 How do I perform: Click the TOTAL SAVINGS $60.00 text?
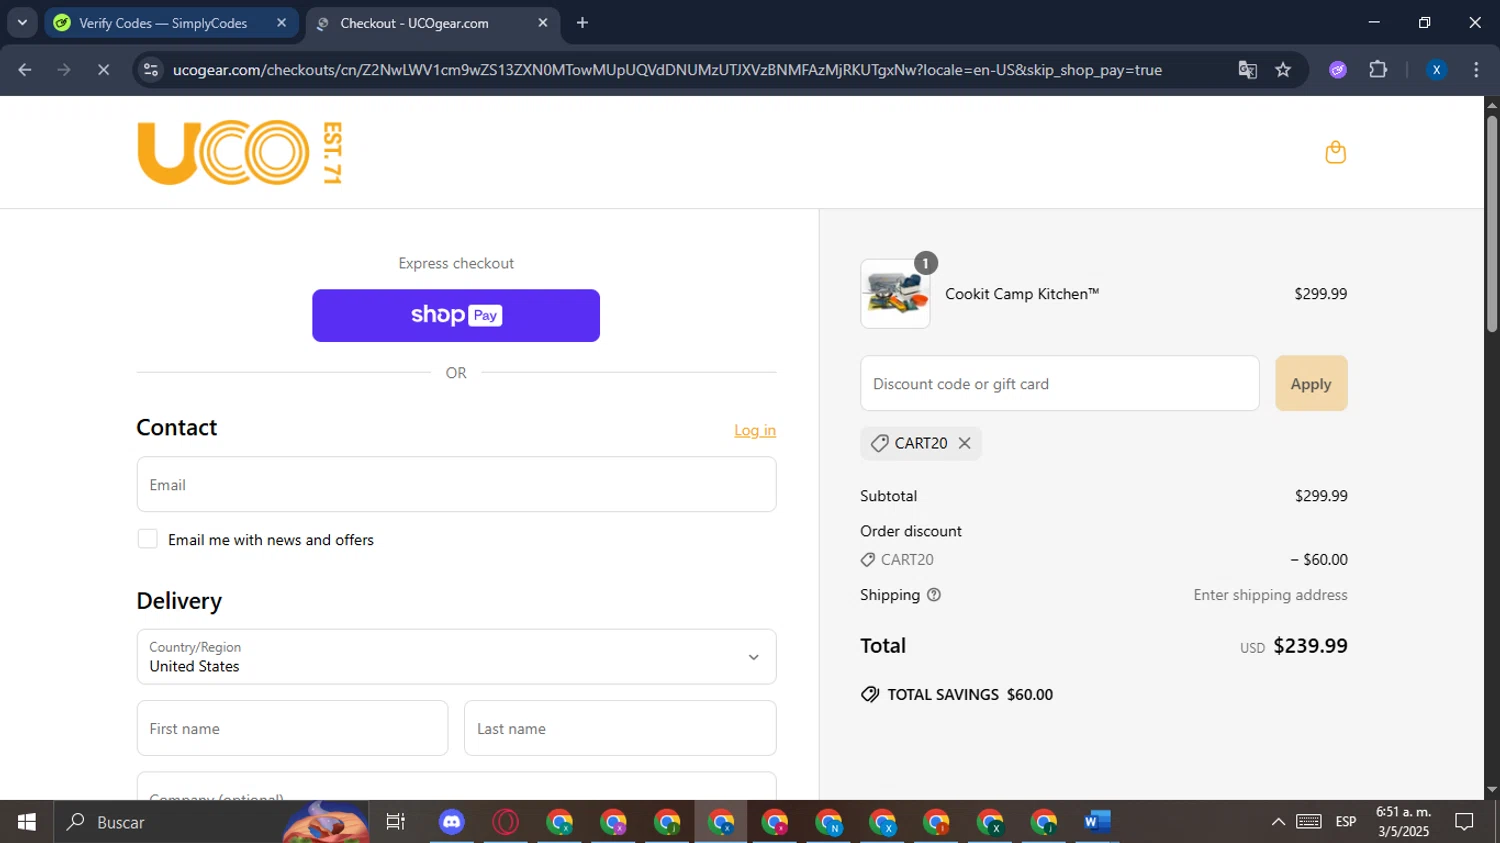point(970,695)
